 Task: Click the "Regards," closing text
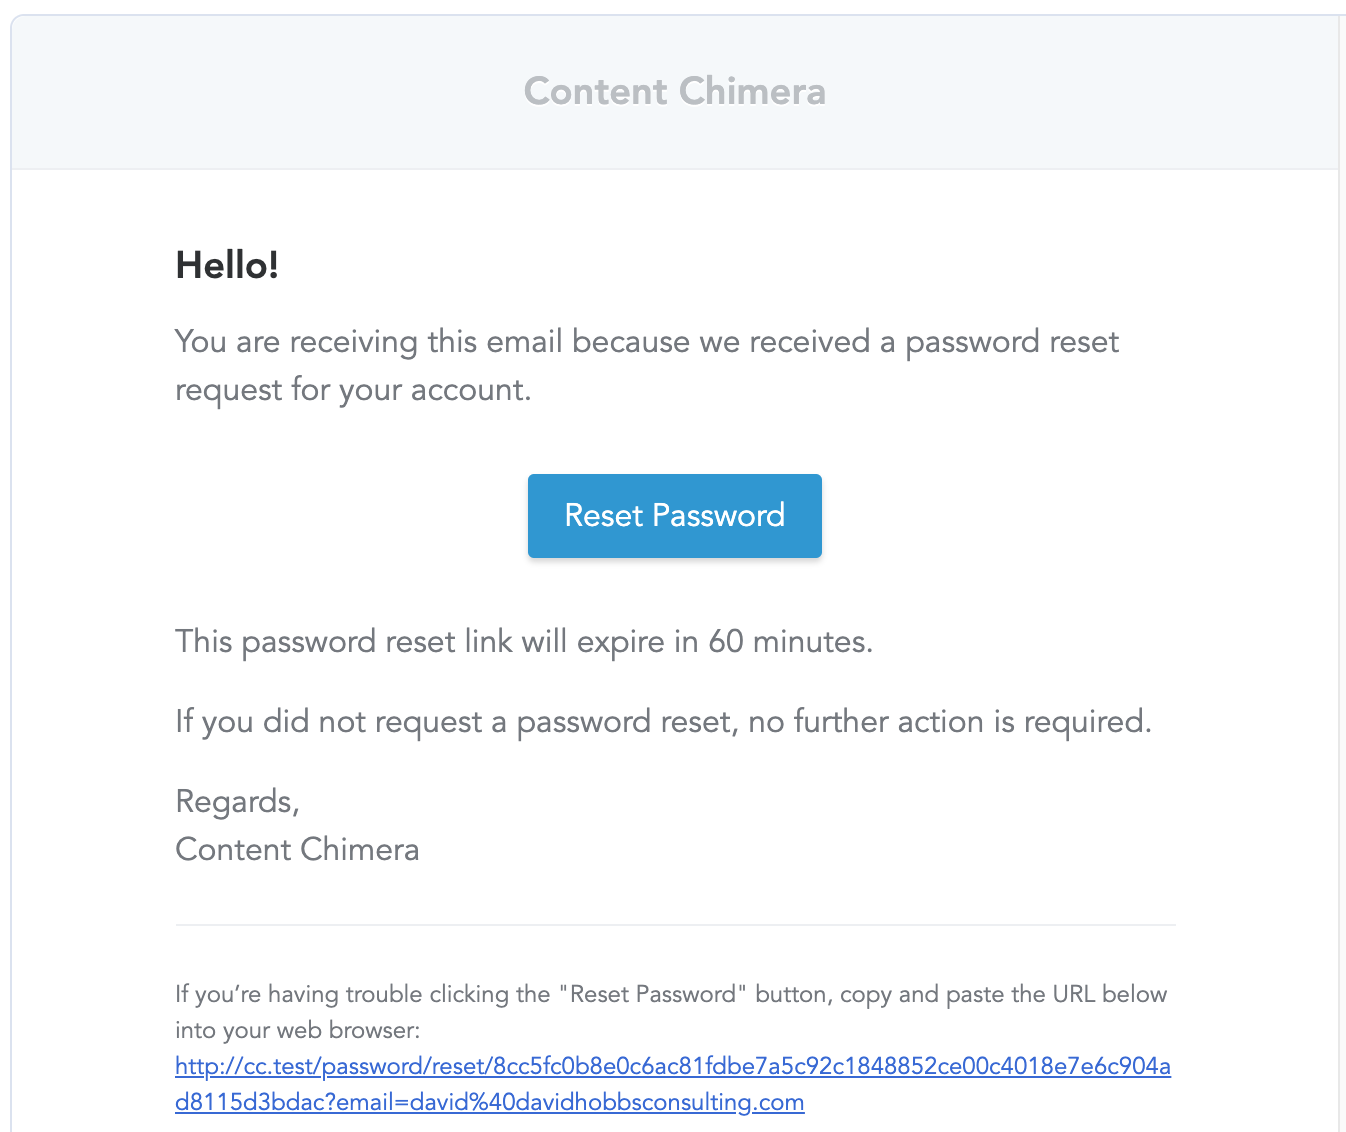coord(237,802)
